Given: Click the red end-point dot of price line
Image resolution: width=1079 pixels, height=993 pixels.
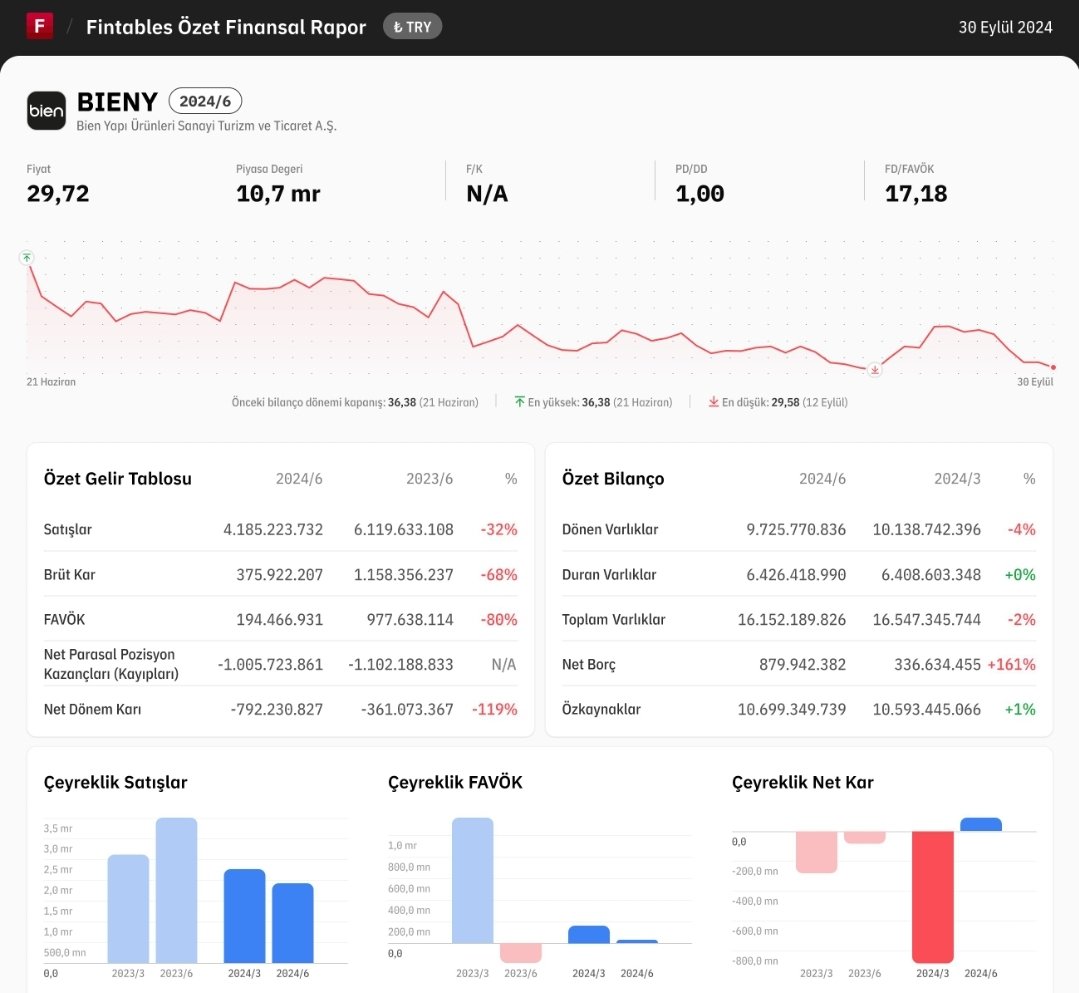Looking at the screenshot, I should tap(1053, 367).
